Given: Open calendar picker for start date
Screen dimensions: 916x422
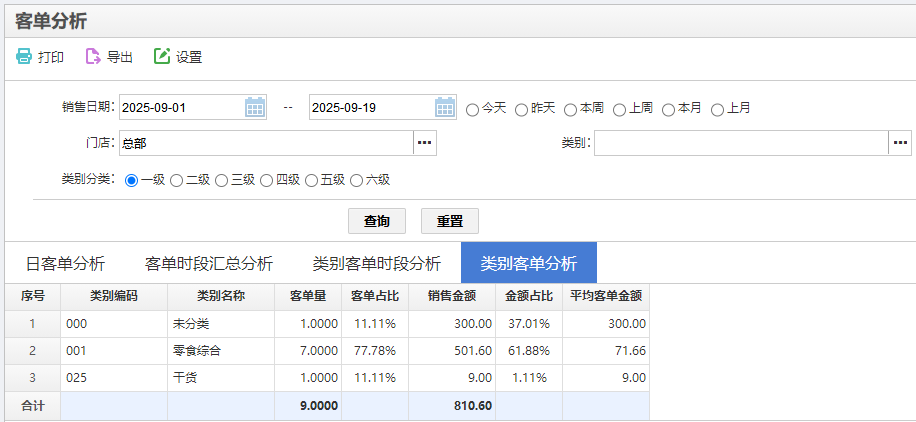Looking at the screenshot, I should pyautogui.click(x=255, y=107).
